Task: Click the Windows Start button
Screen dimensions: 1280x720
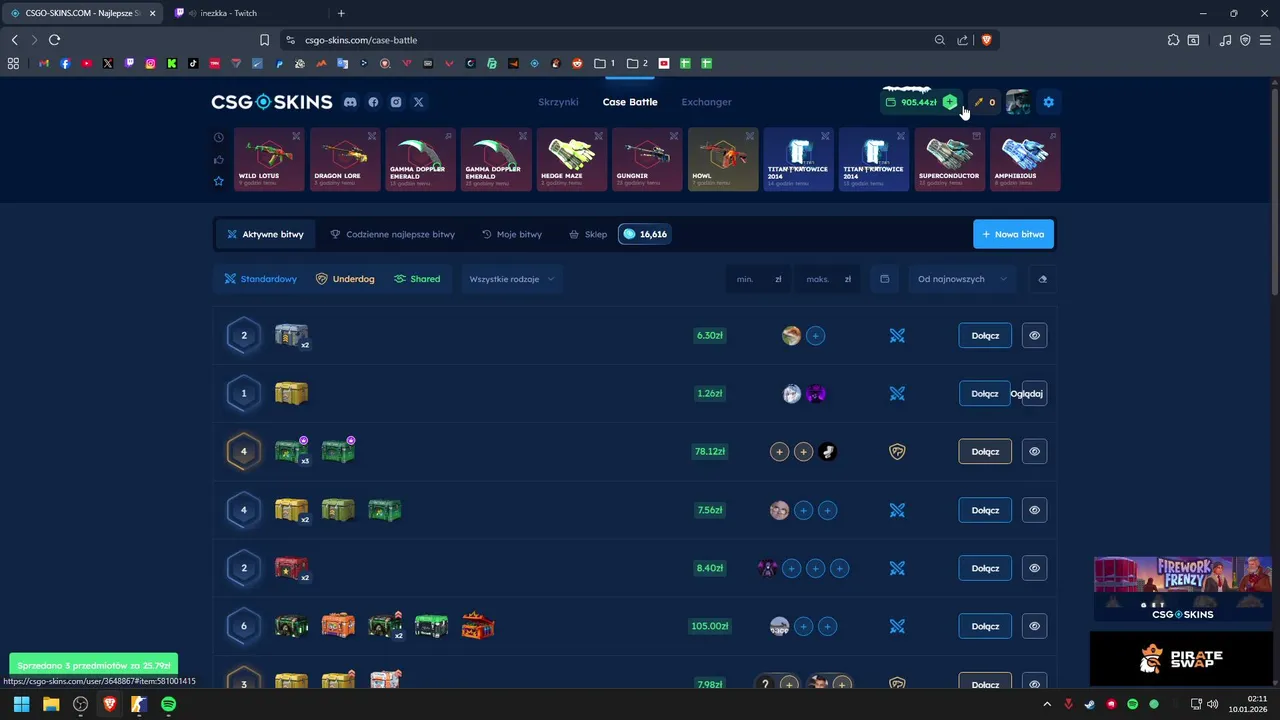Action: (x=21, y=704)
